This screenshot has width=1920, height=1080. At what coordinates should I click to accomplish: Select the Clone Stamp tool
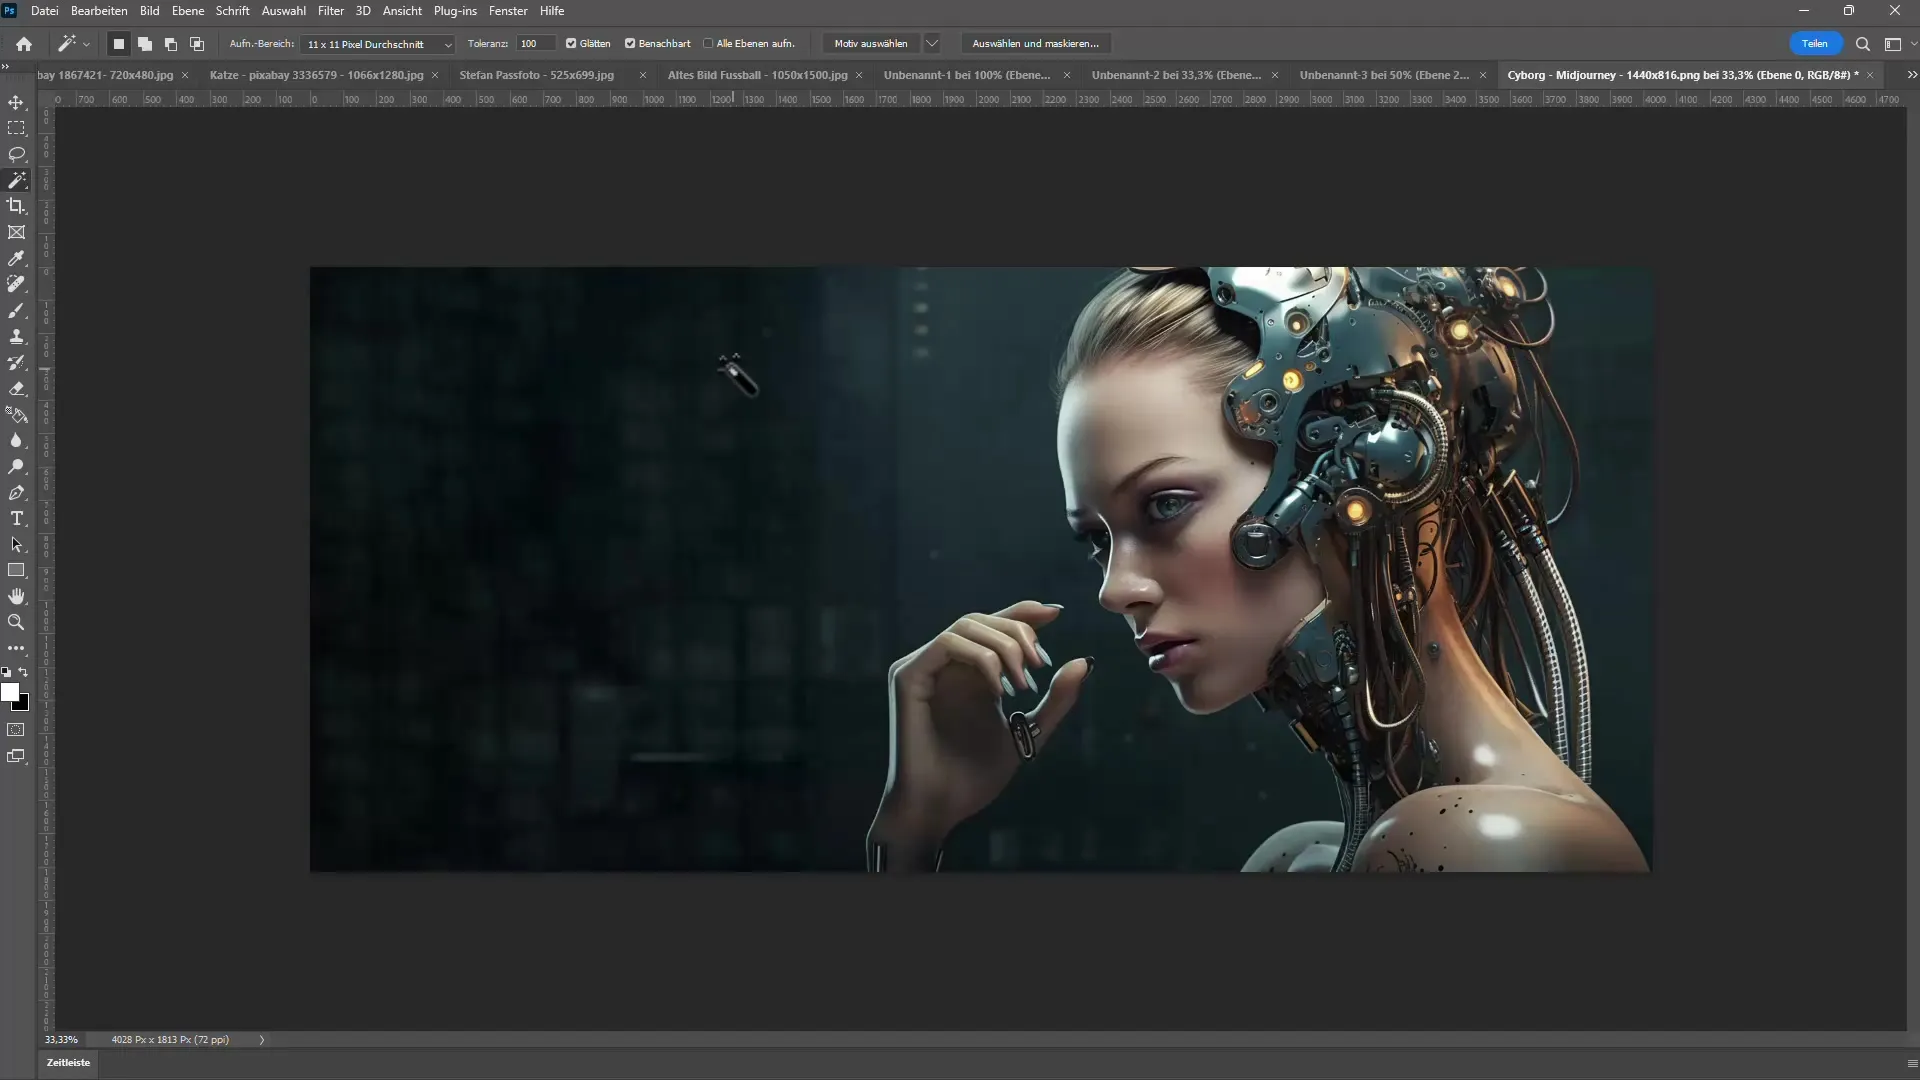click(x=16, y=336)
